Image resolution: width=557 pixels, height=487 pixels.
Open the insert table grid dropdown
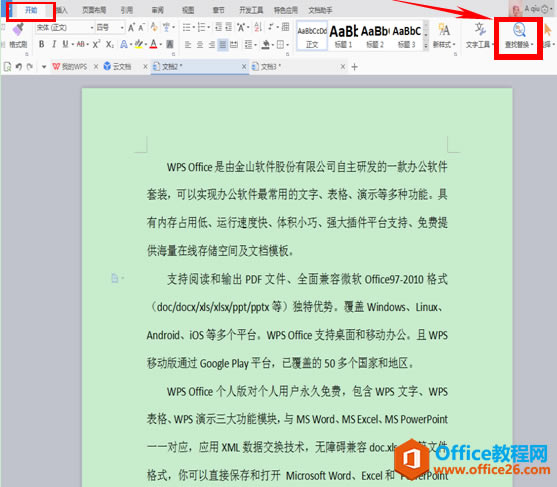[285, 27]
